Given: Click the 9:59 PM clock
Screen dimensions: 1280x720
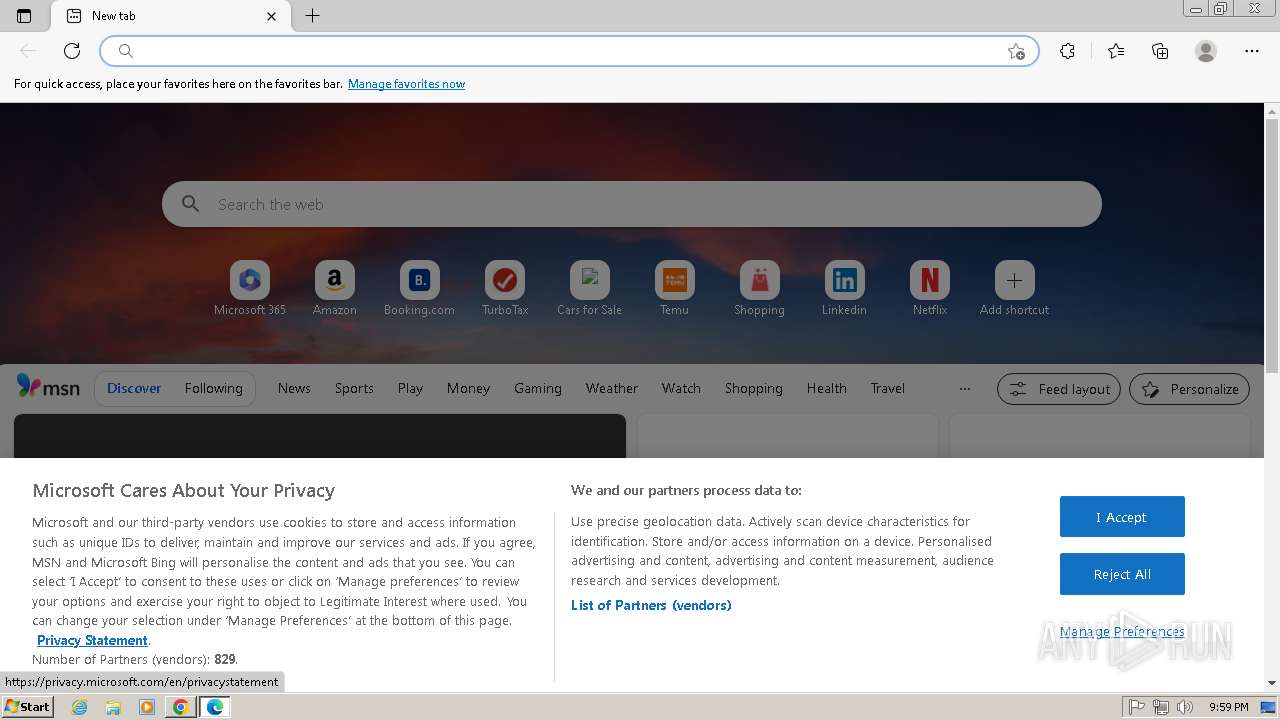Looking at the screenshot, I should [1228, 707].
